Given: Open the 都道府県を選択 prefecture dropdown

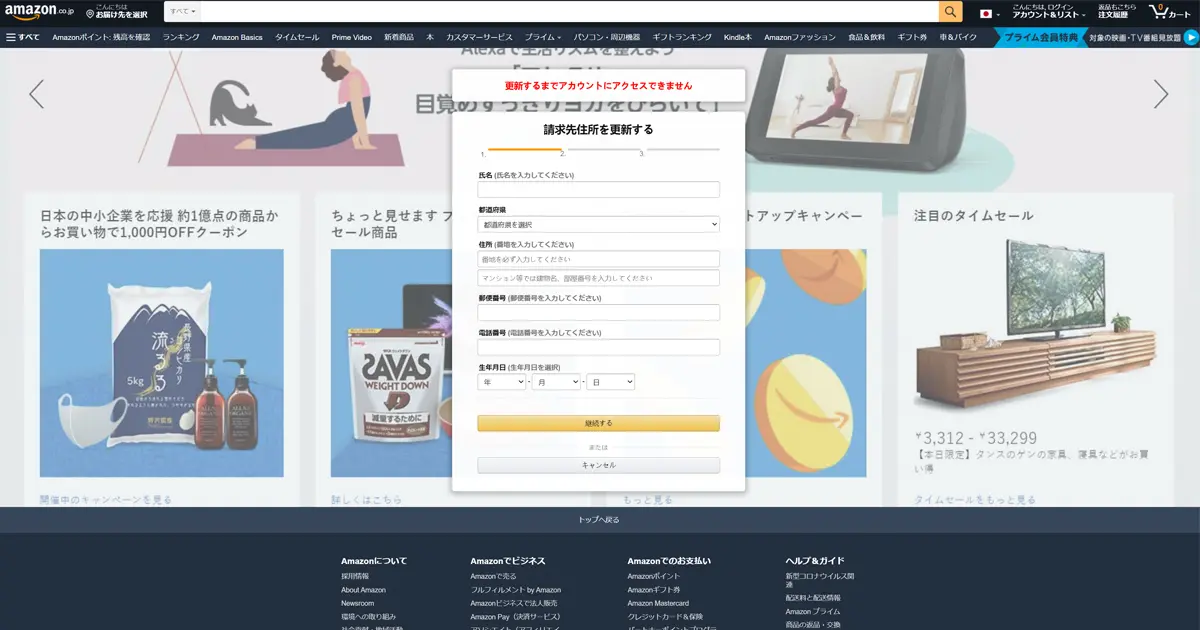Looking at the screenshot, I should (598, 225).
